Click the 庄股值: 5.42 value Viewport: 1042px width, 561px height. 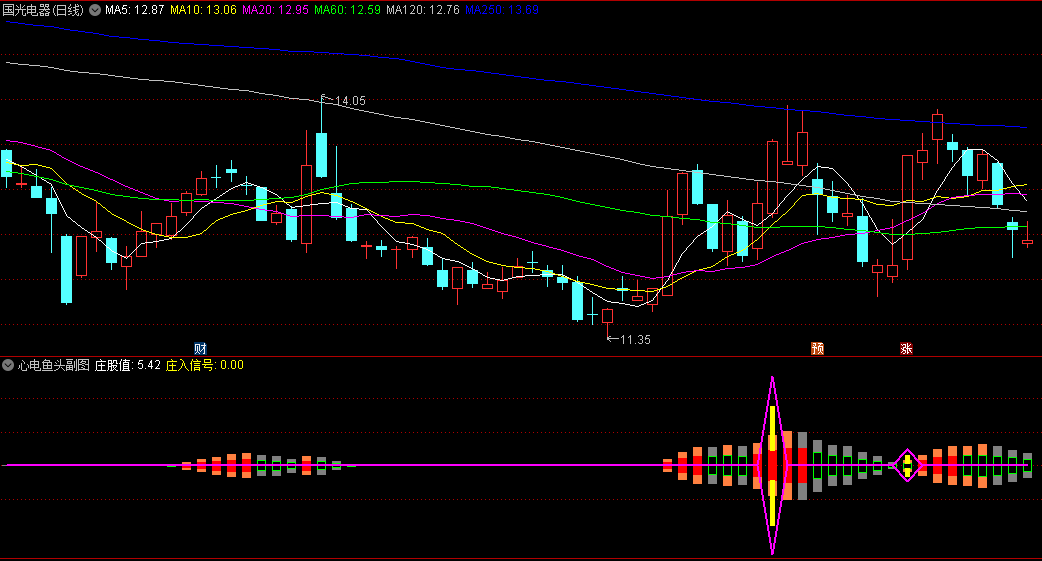[x=128, y=365]
